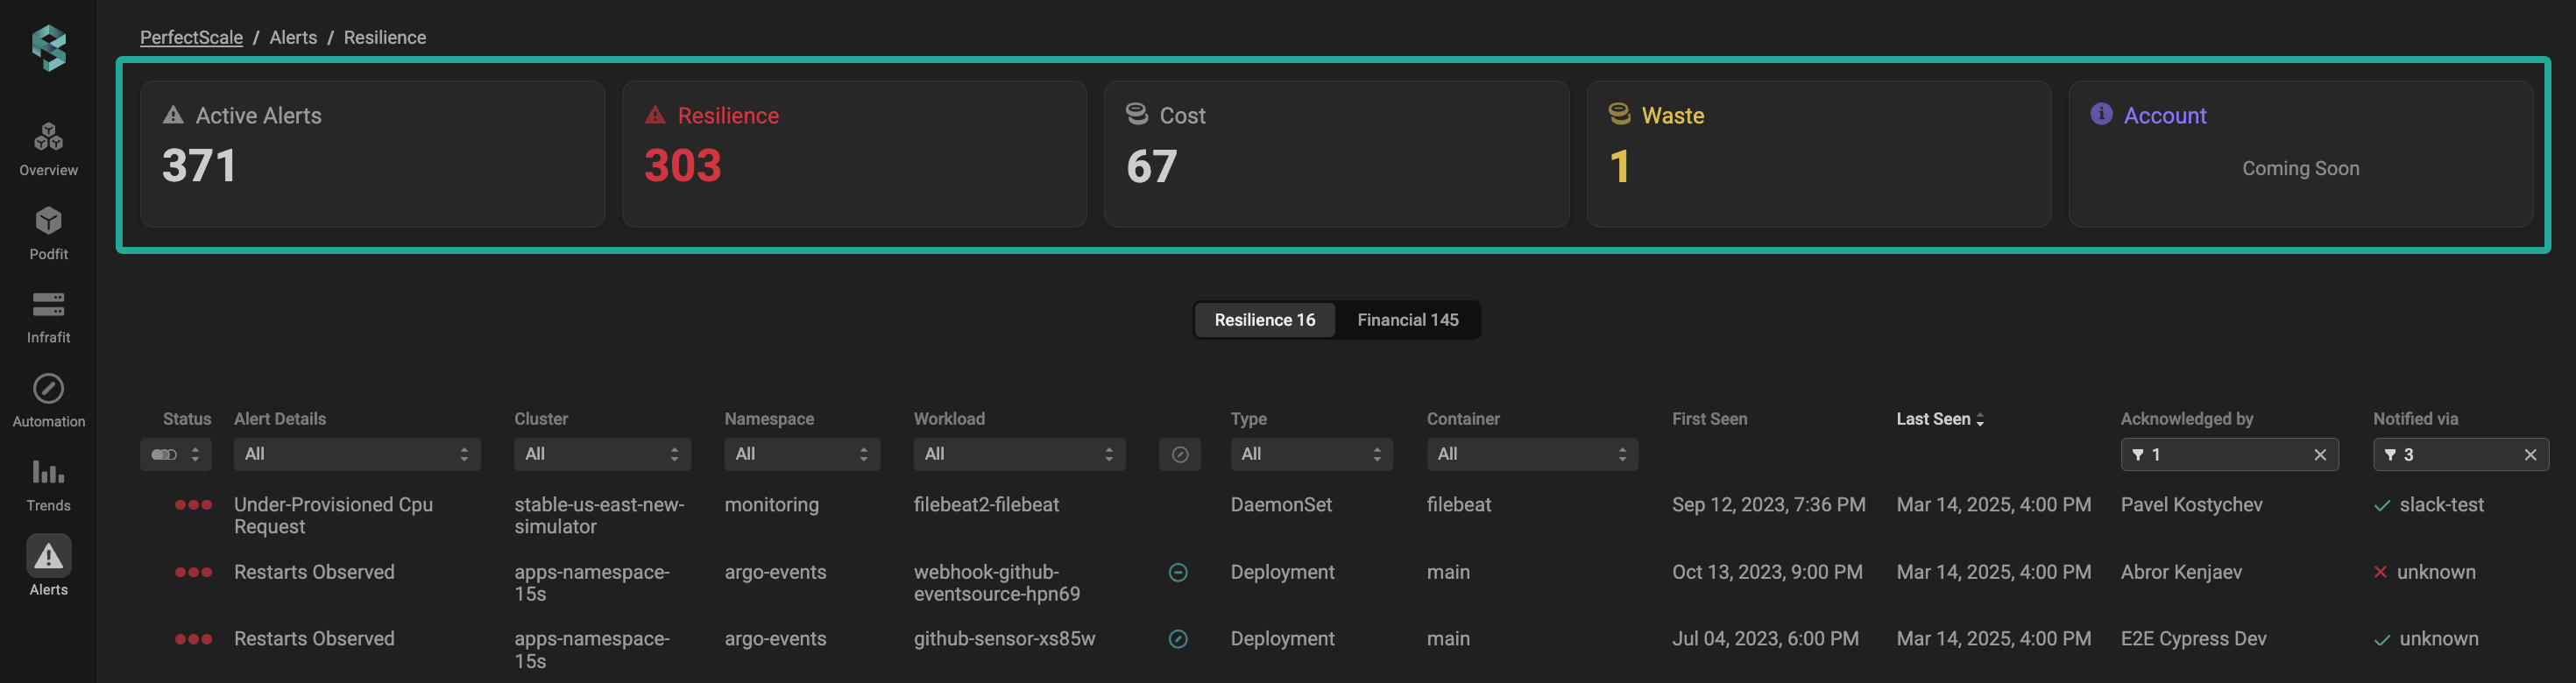Screen dimensions: 2576x683
Task: Clear the Notified via filter
Action: [2530, 455]
